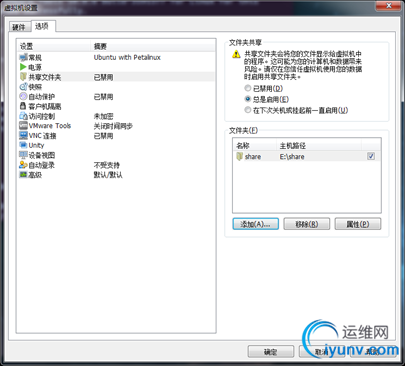Click the 自动登录 user icon
This screenshot has width=405, height=366.
(x=23, y=165)
